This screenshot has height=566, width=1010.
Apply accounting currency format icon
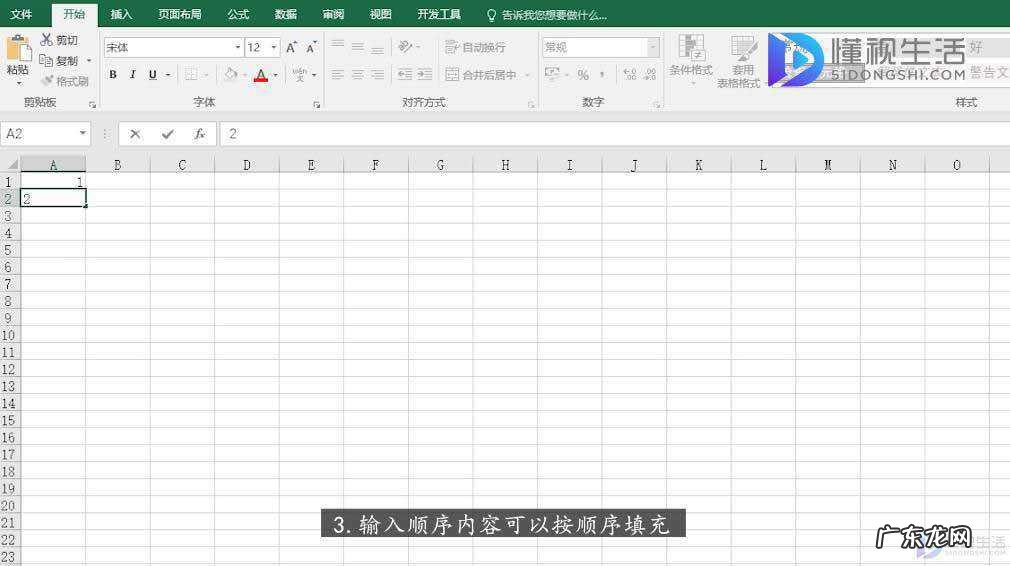coord(552,75)
